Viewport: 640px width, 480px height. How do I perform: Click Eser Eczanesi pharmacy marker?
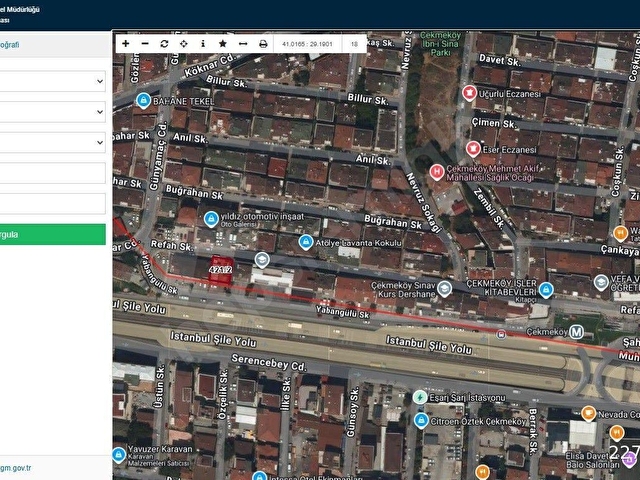pos(473,149)
